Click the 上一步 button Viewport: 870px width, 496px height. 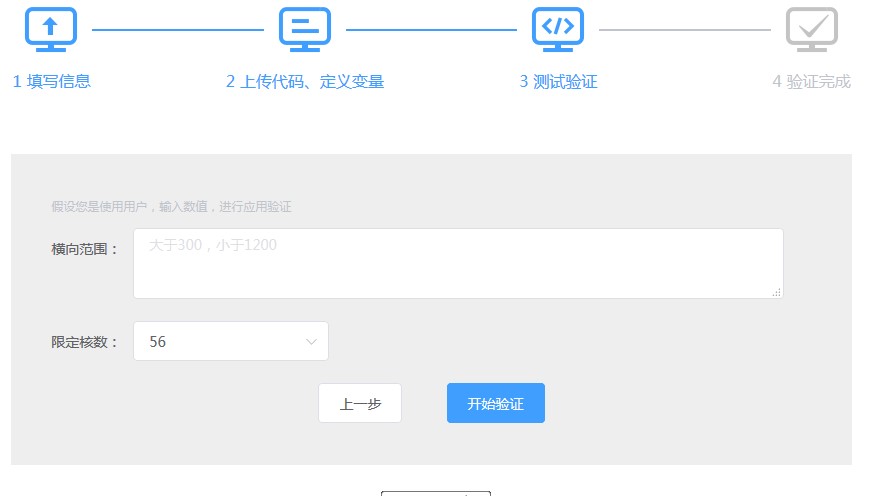(x=360, y=404)
